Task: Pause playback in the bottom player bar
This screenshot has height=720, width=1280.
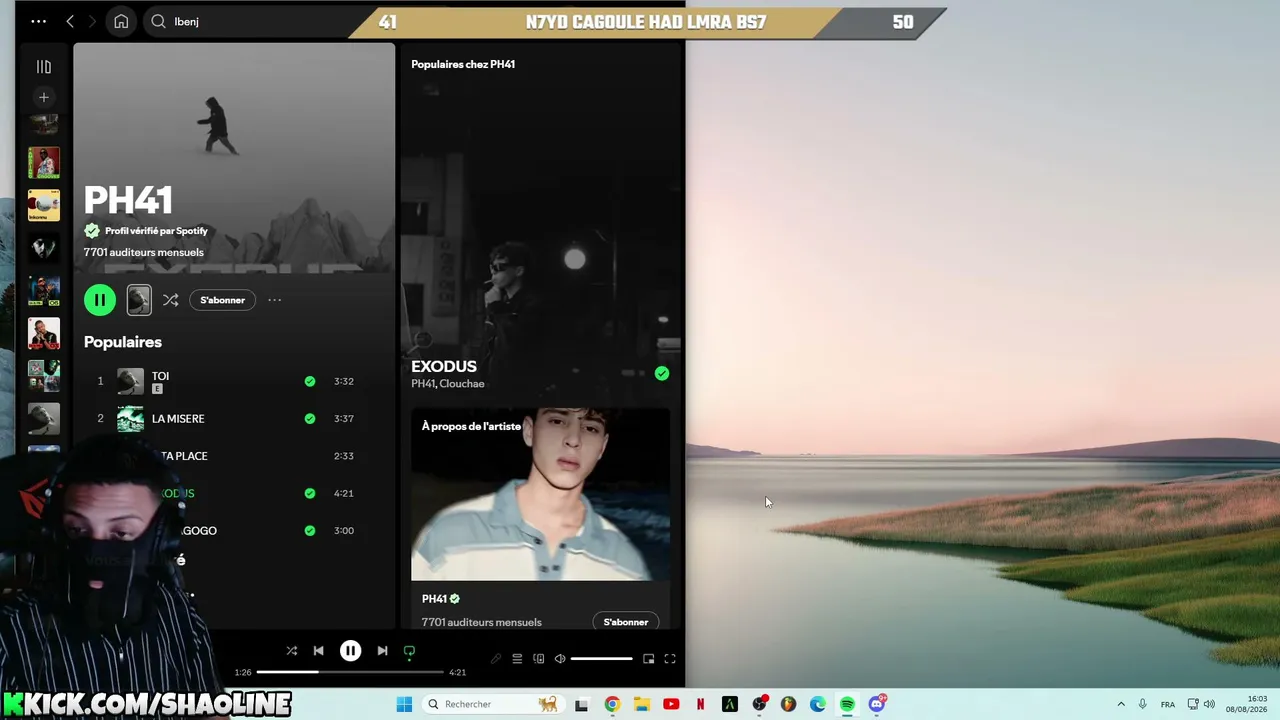Action: (x=350, y=651)
